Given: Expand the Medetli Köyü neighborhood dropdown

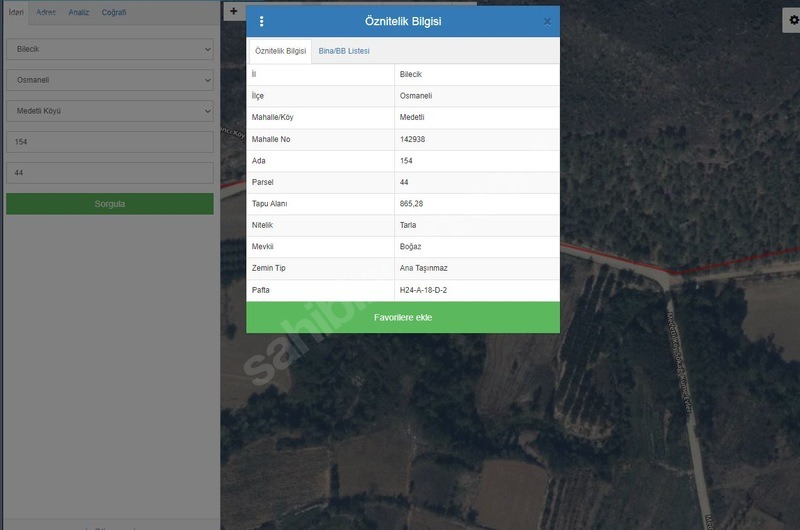Looking at the screenshot, I should (110, 111).
